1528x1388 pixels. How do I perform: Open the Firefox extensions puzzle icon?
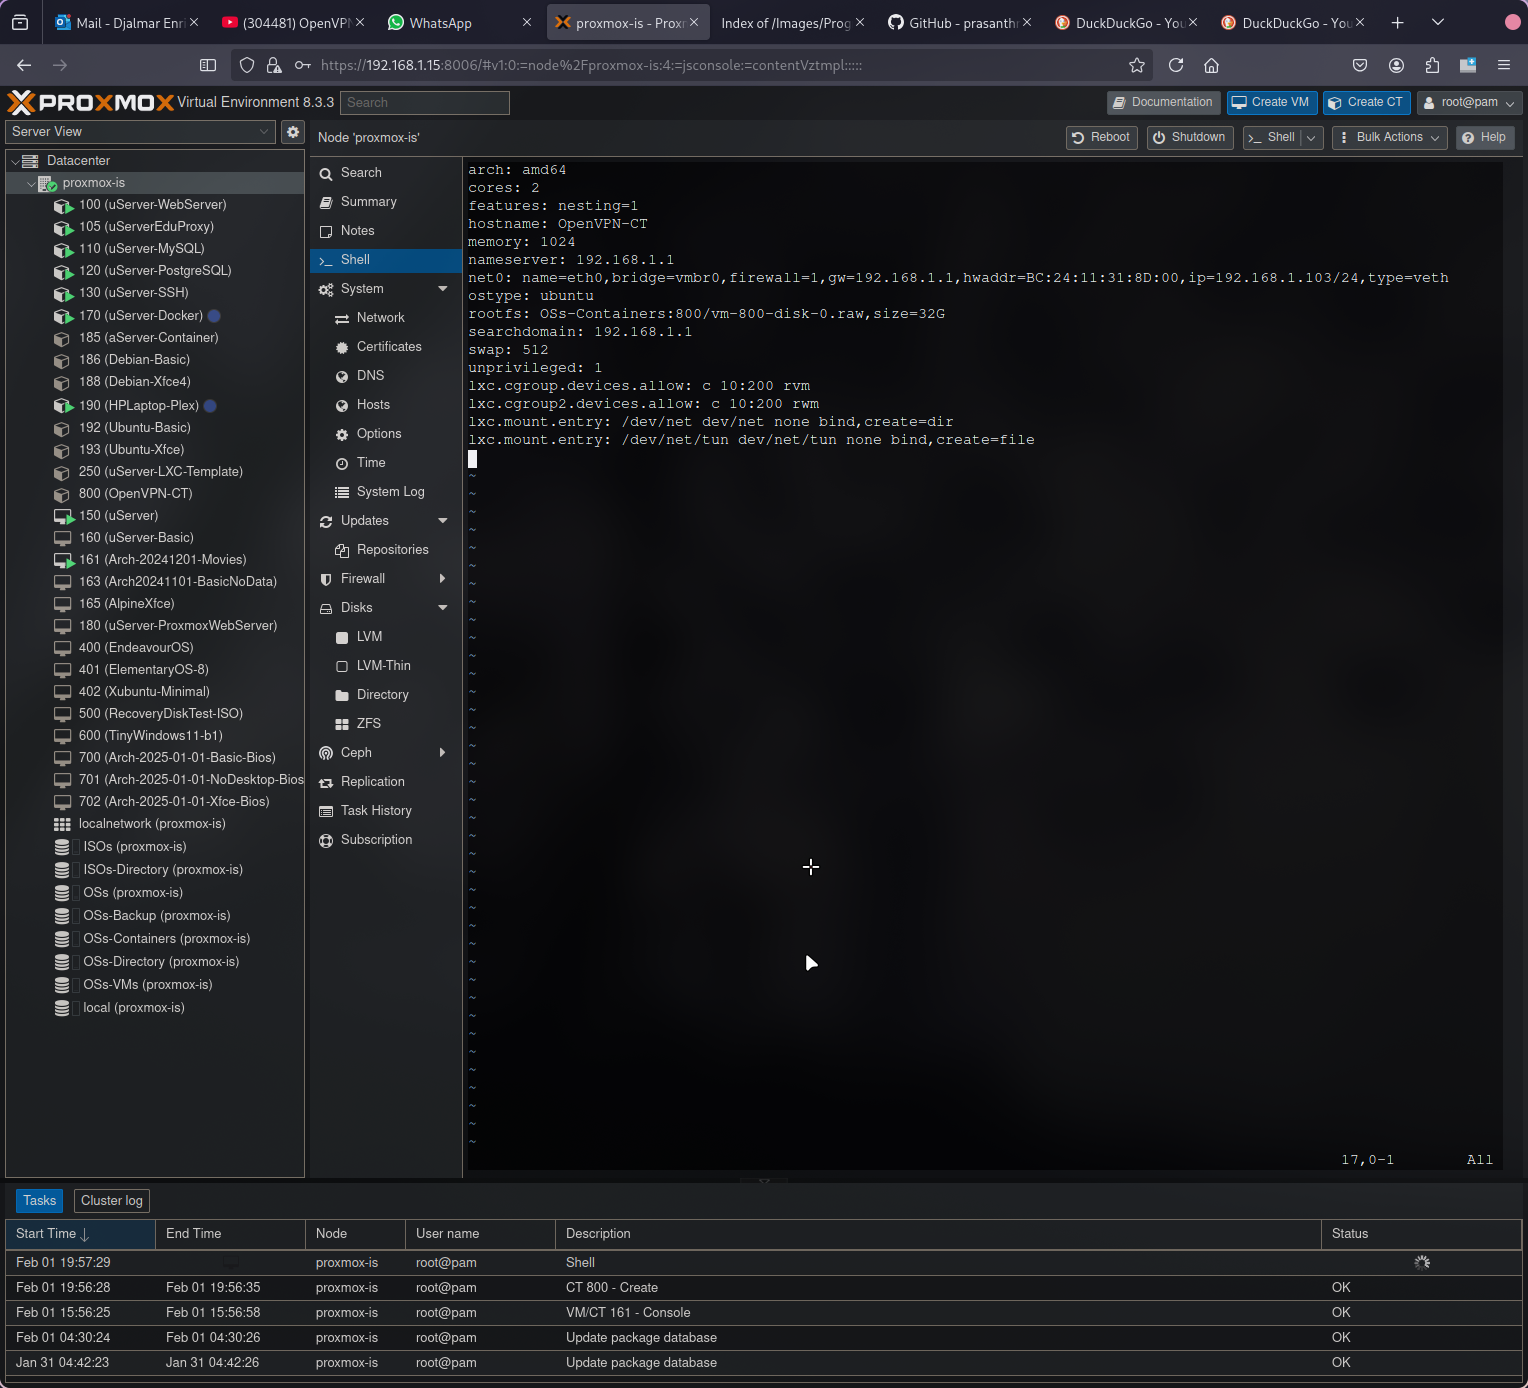click(1432, 65)
